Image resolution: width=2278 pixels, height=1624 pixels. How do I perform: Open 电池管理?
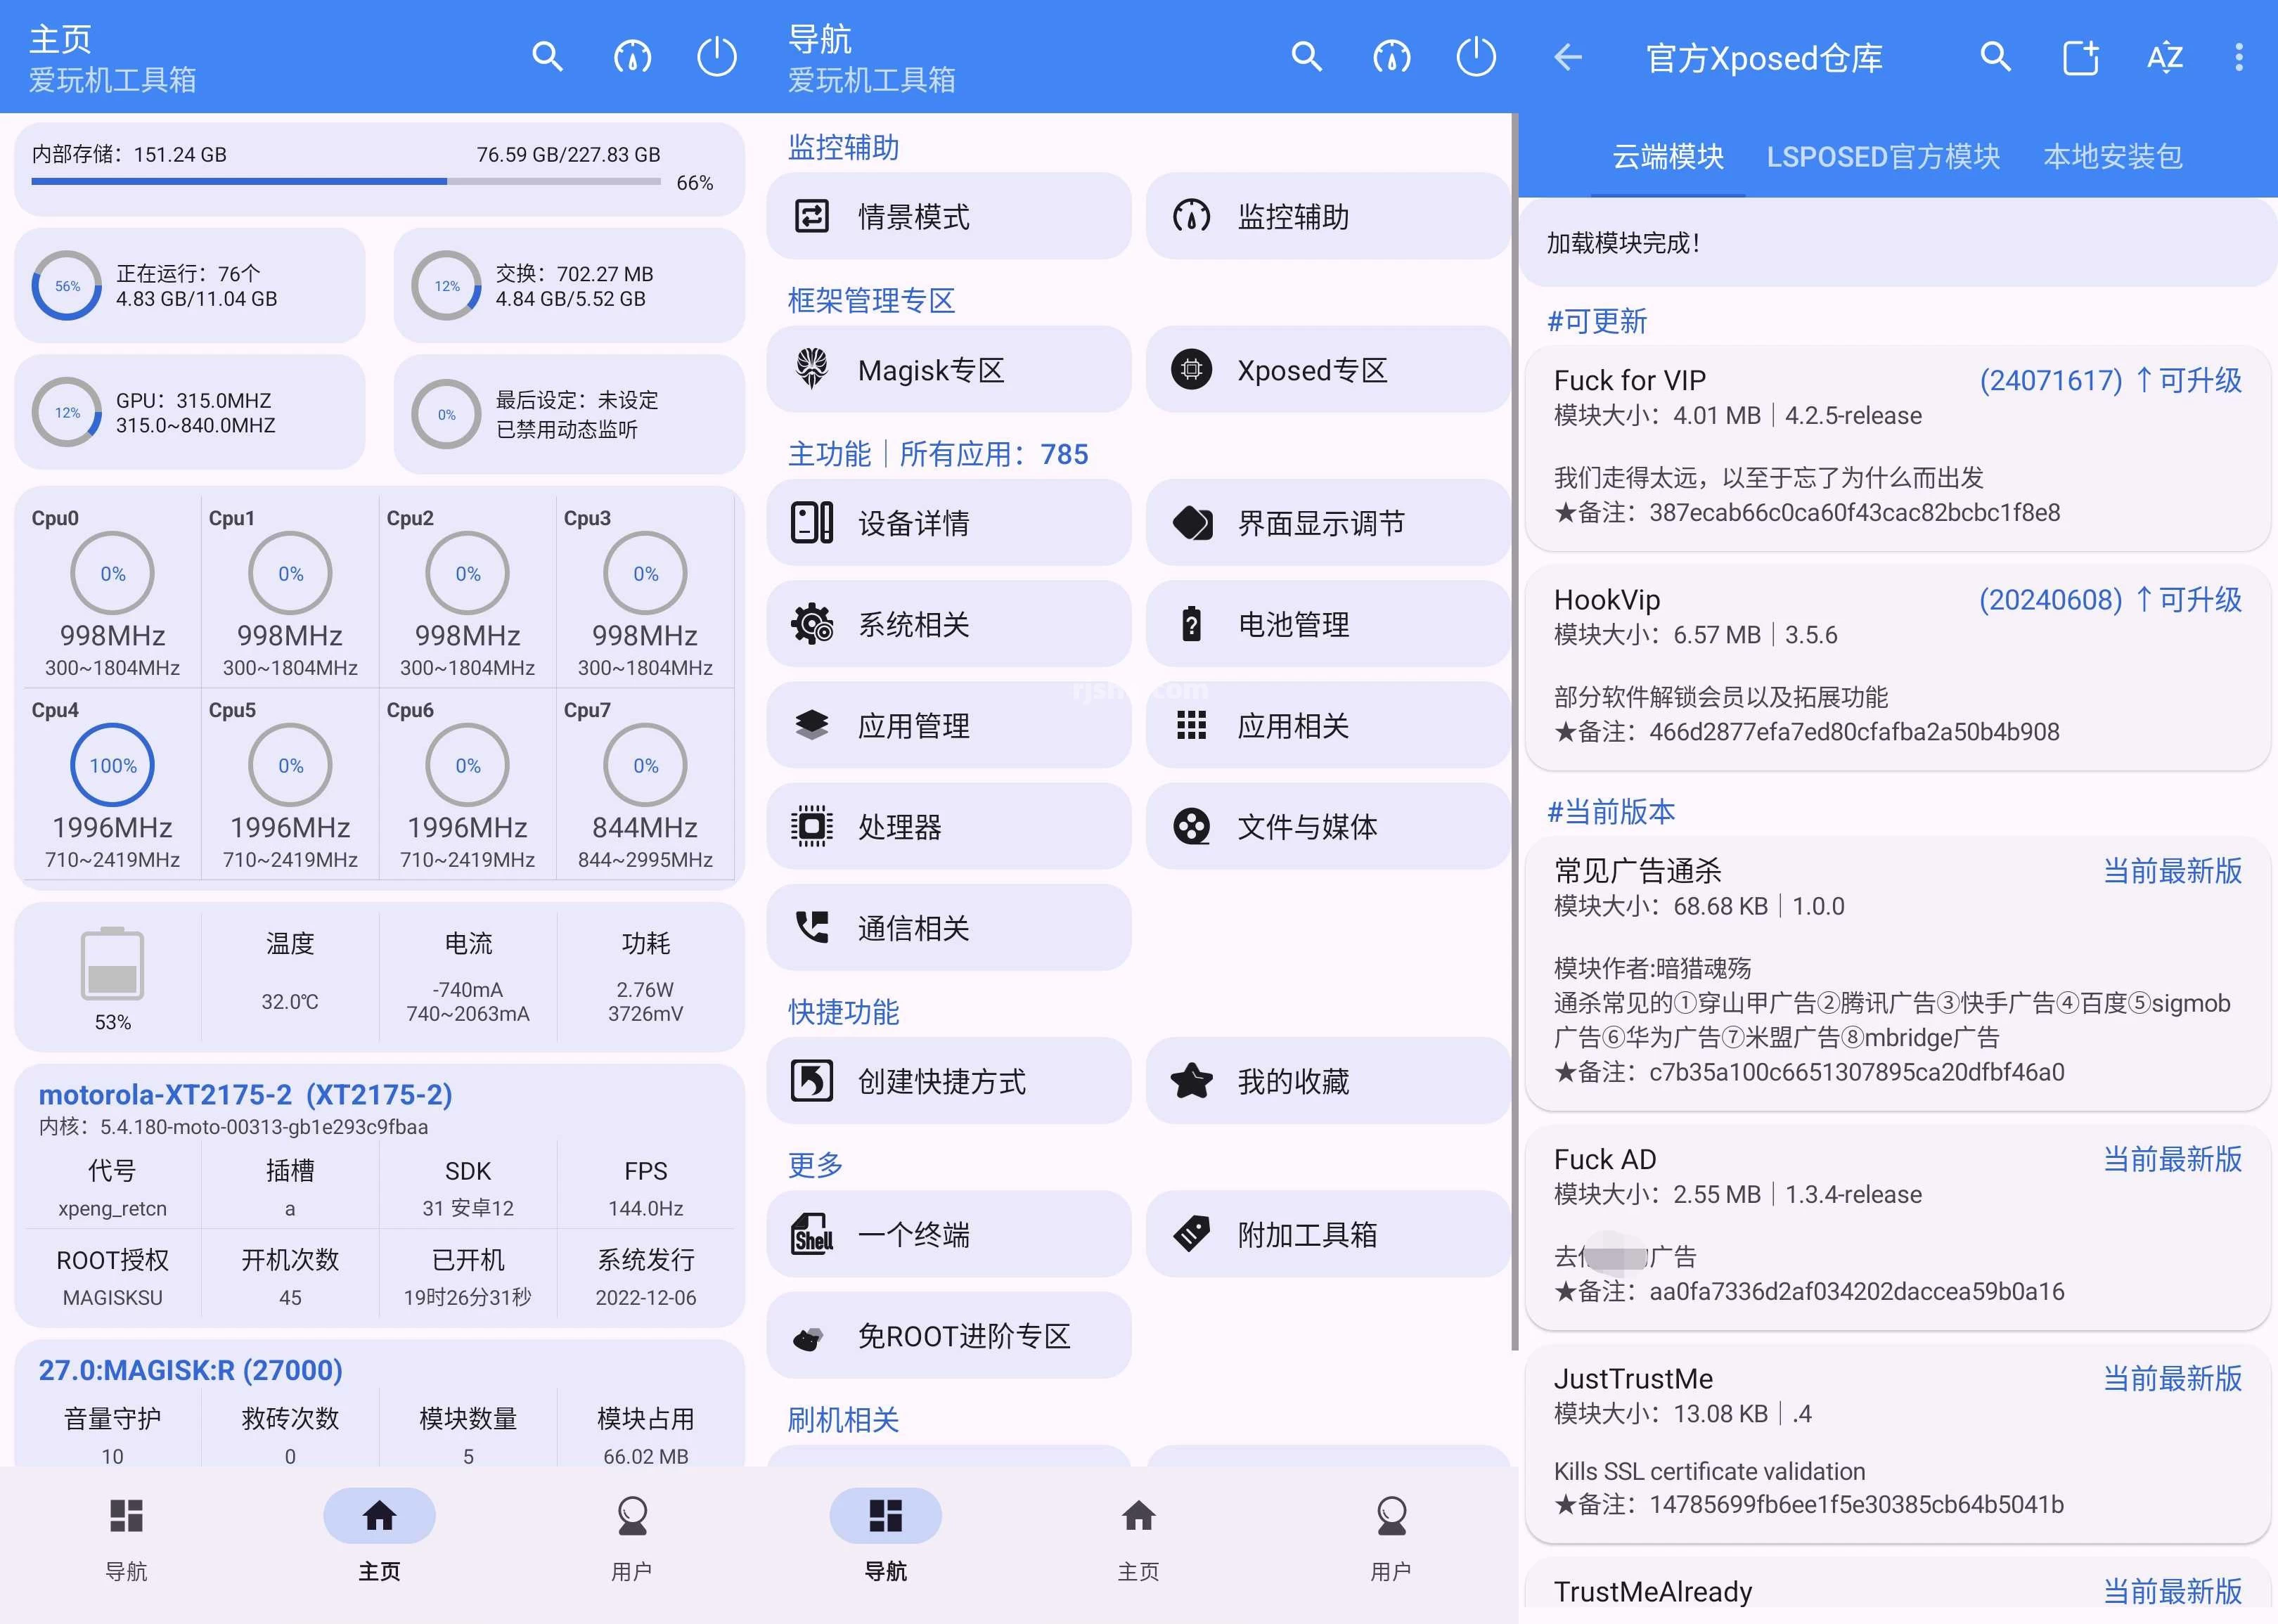tap(1328, 624)
